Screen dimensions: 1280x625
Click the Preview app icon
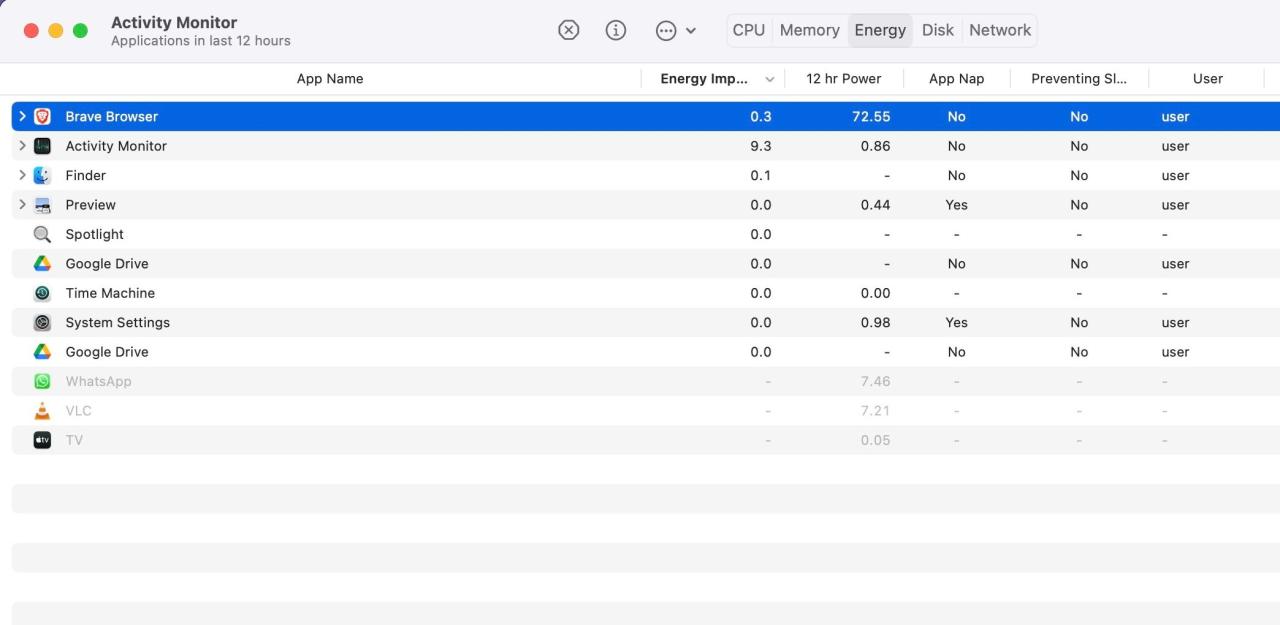(x=42, y=205)
